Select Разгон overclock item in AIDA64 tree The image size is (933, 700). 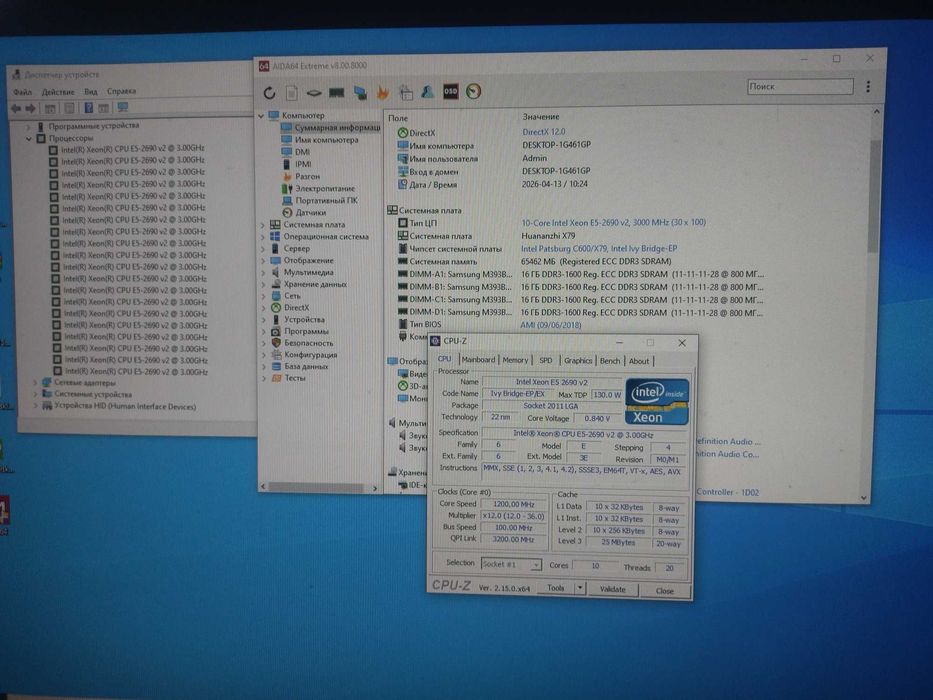point(307,176)
